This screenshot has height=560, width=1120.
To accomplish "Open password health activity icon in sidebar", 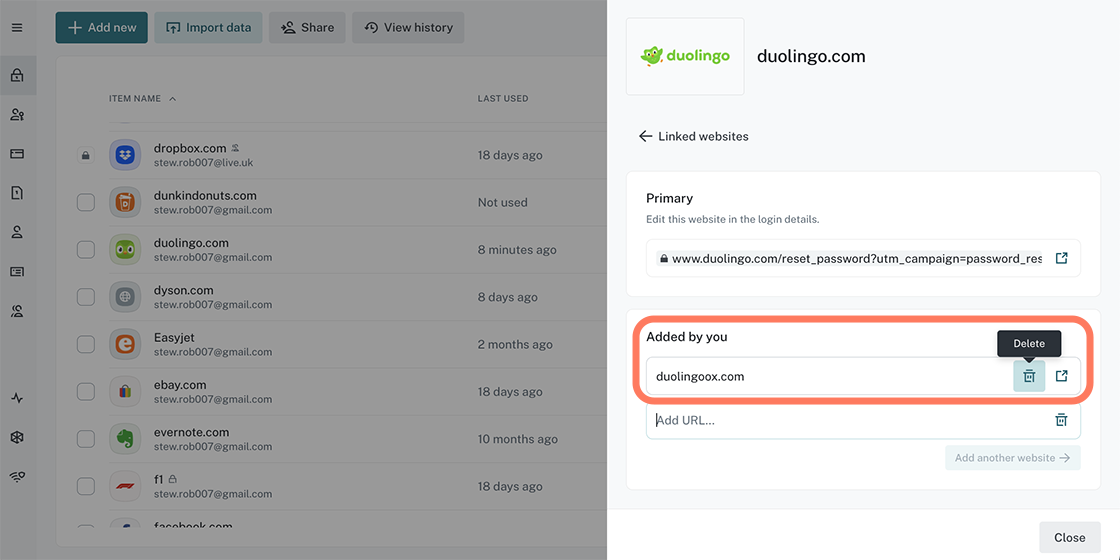I will click(17, 398).
